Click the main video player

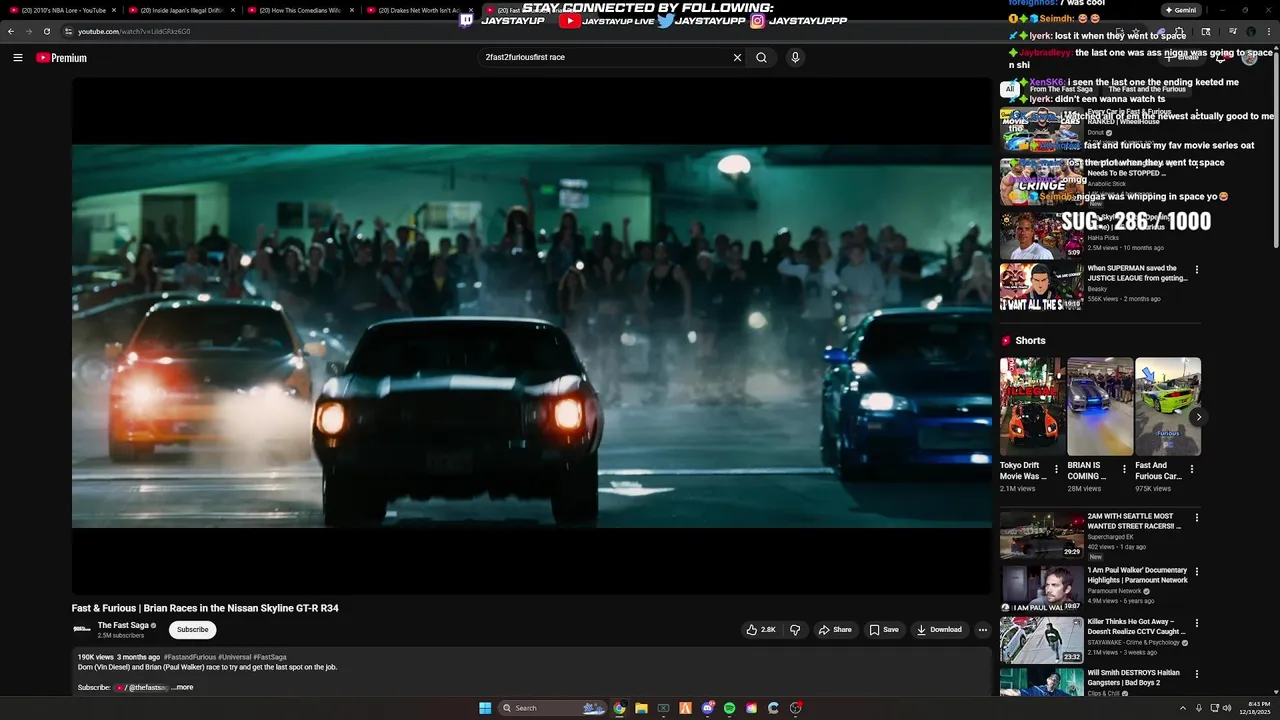pos(531,336)
